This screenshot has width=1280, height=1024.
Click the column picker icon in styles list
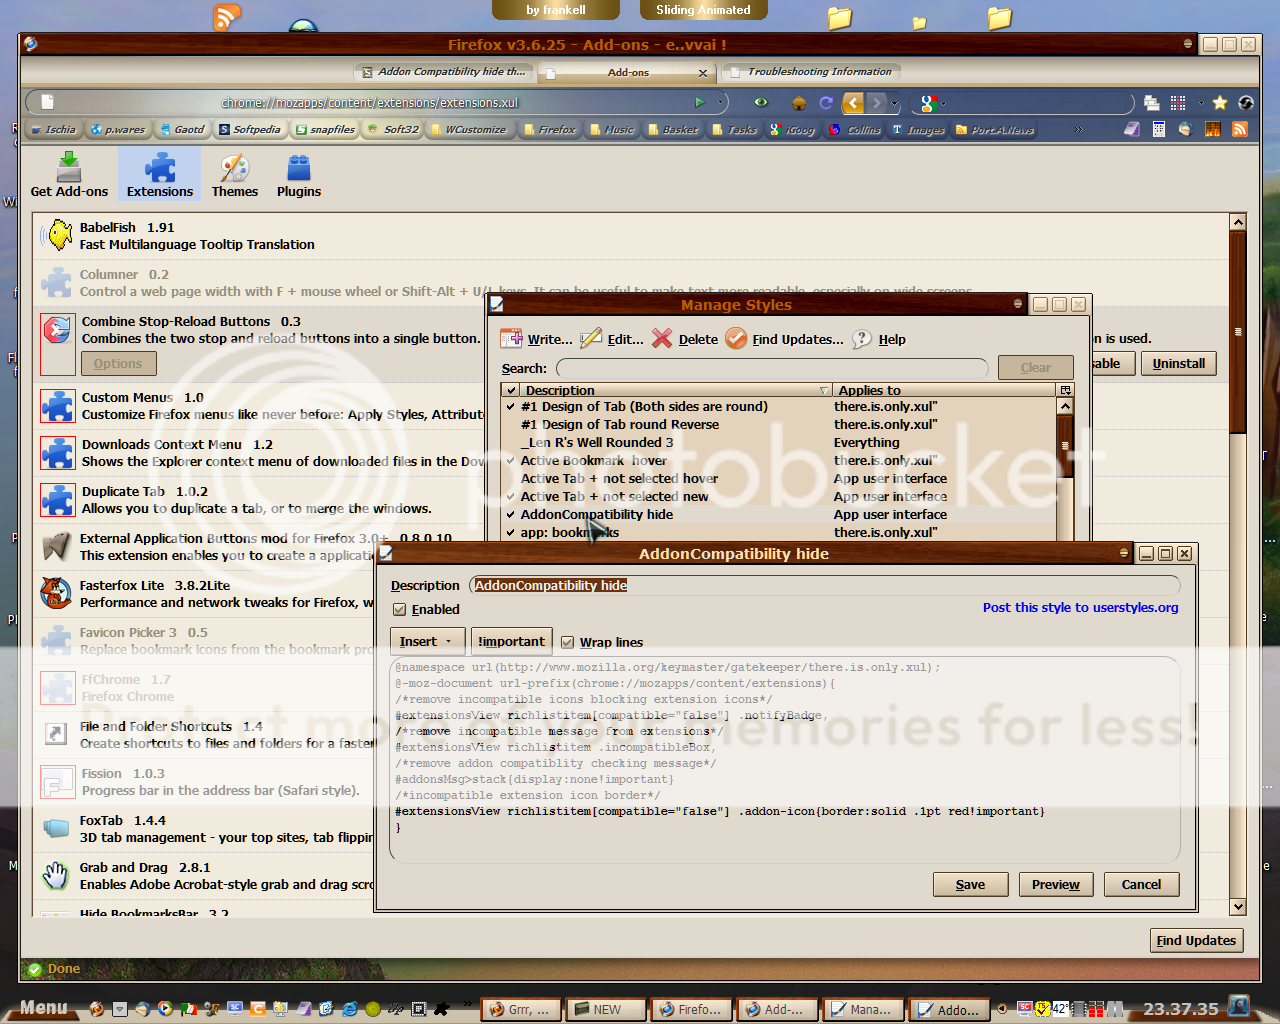(x=1065, y=390)
